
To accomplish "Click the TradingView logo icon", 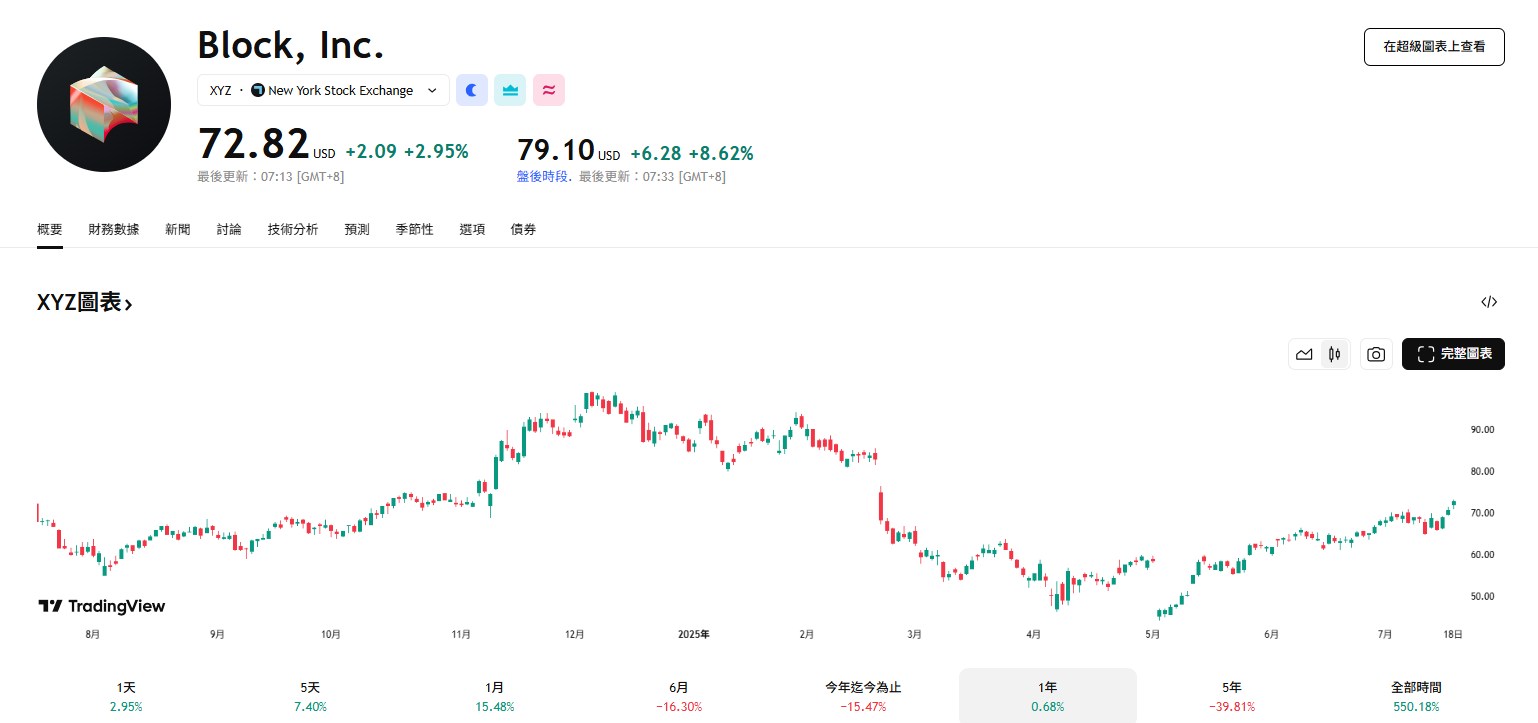I will tap(48, 605).
